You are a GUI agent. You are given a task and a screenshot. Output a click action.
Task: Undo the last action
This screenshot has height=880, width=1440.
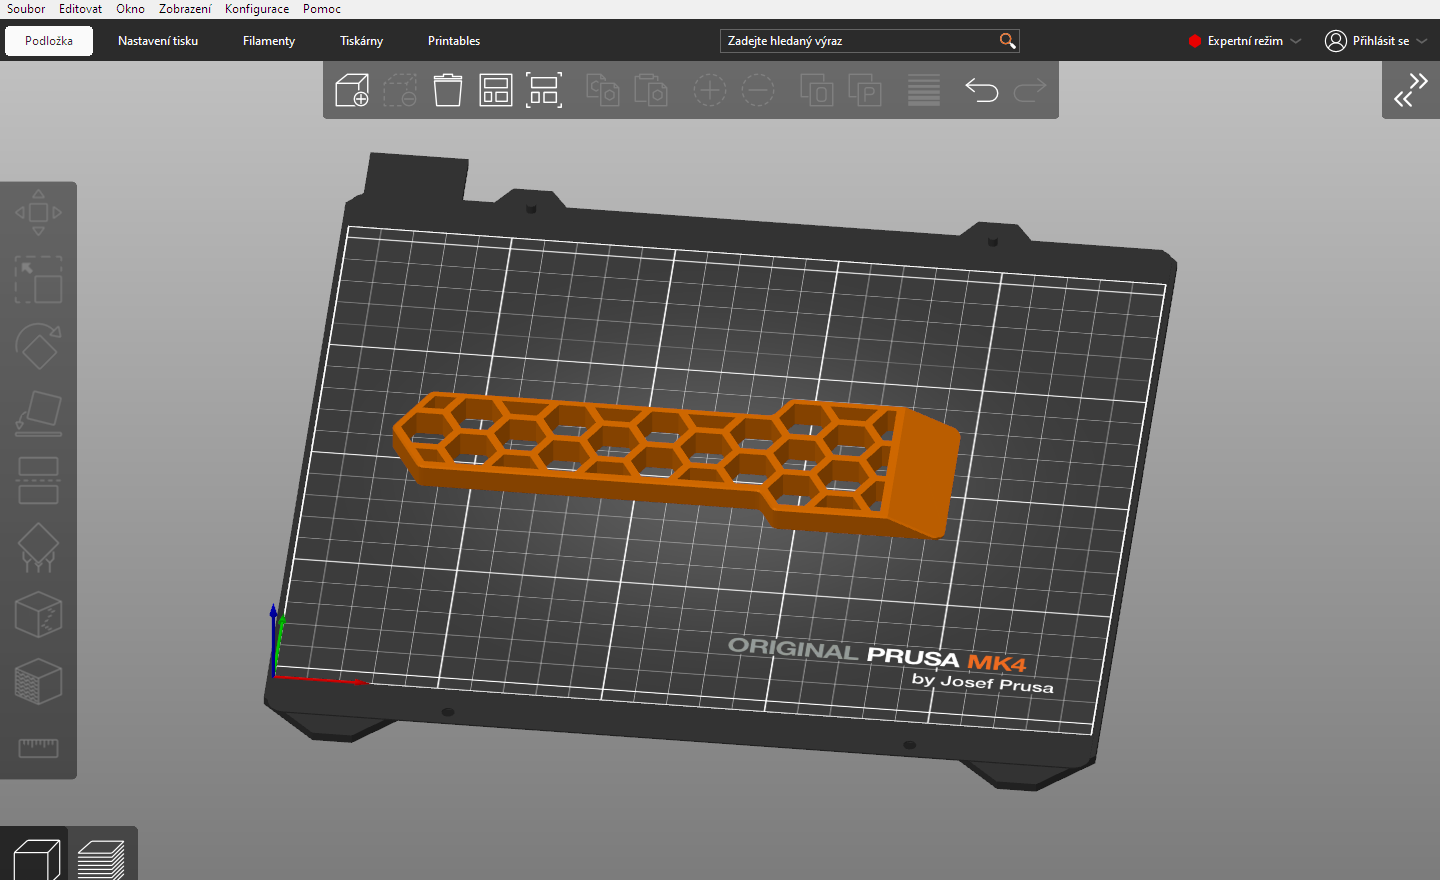coord(982,90)
